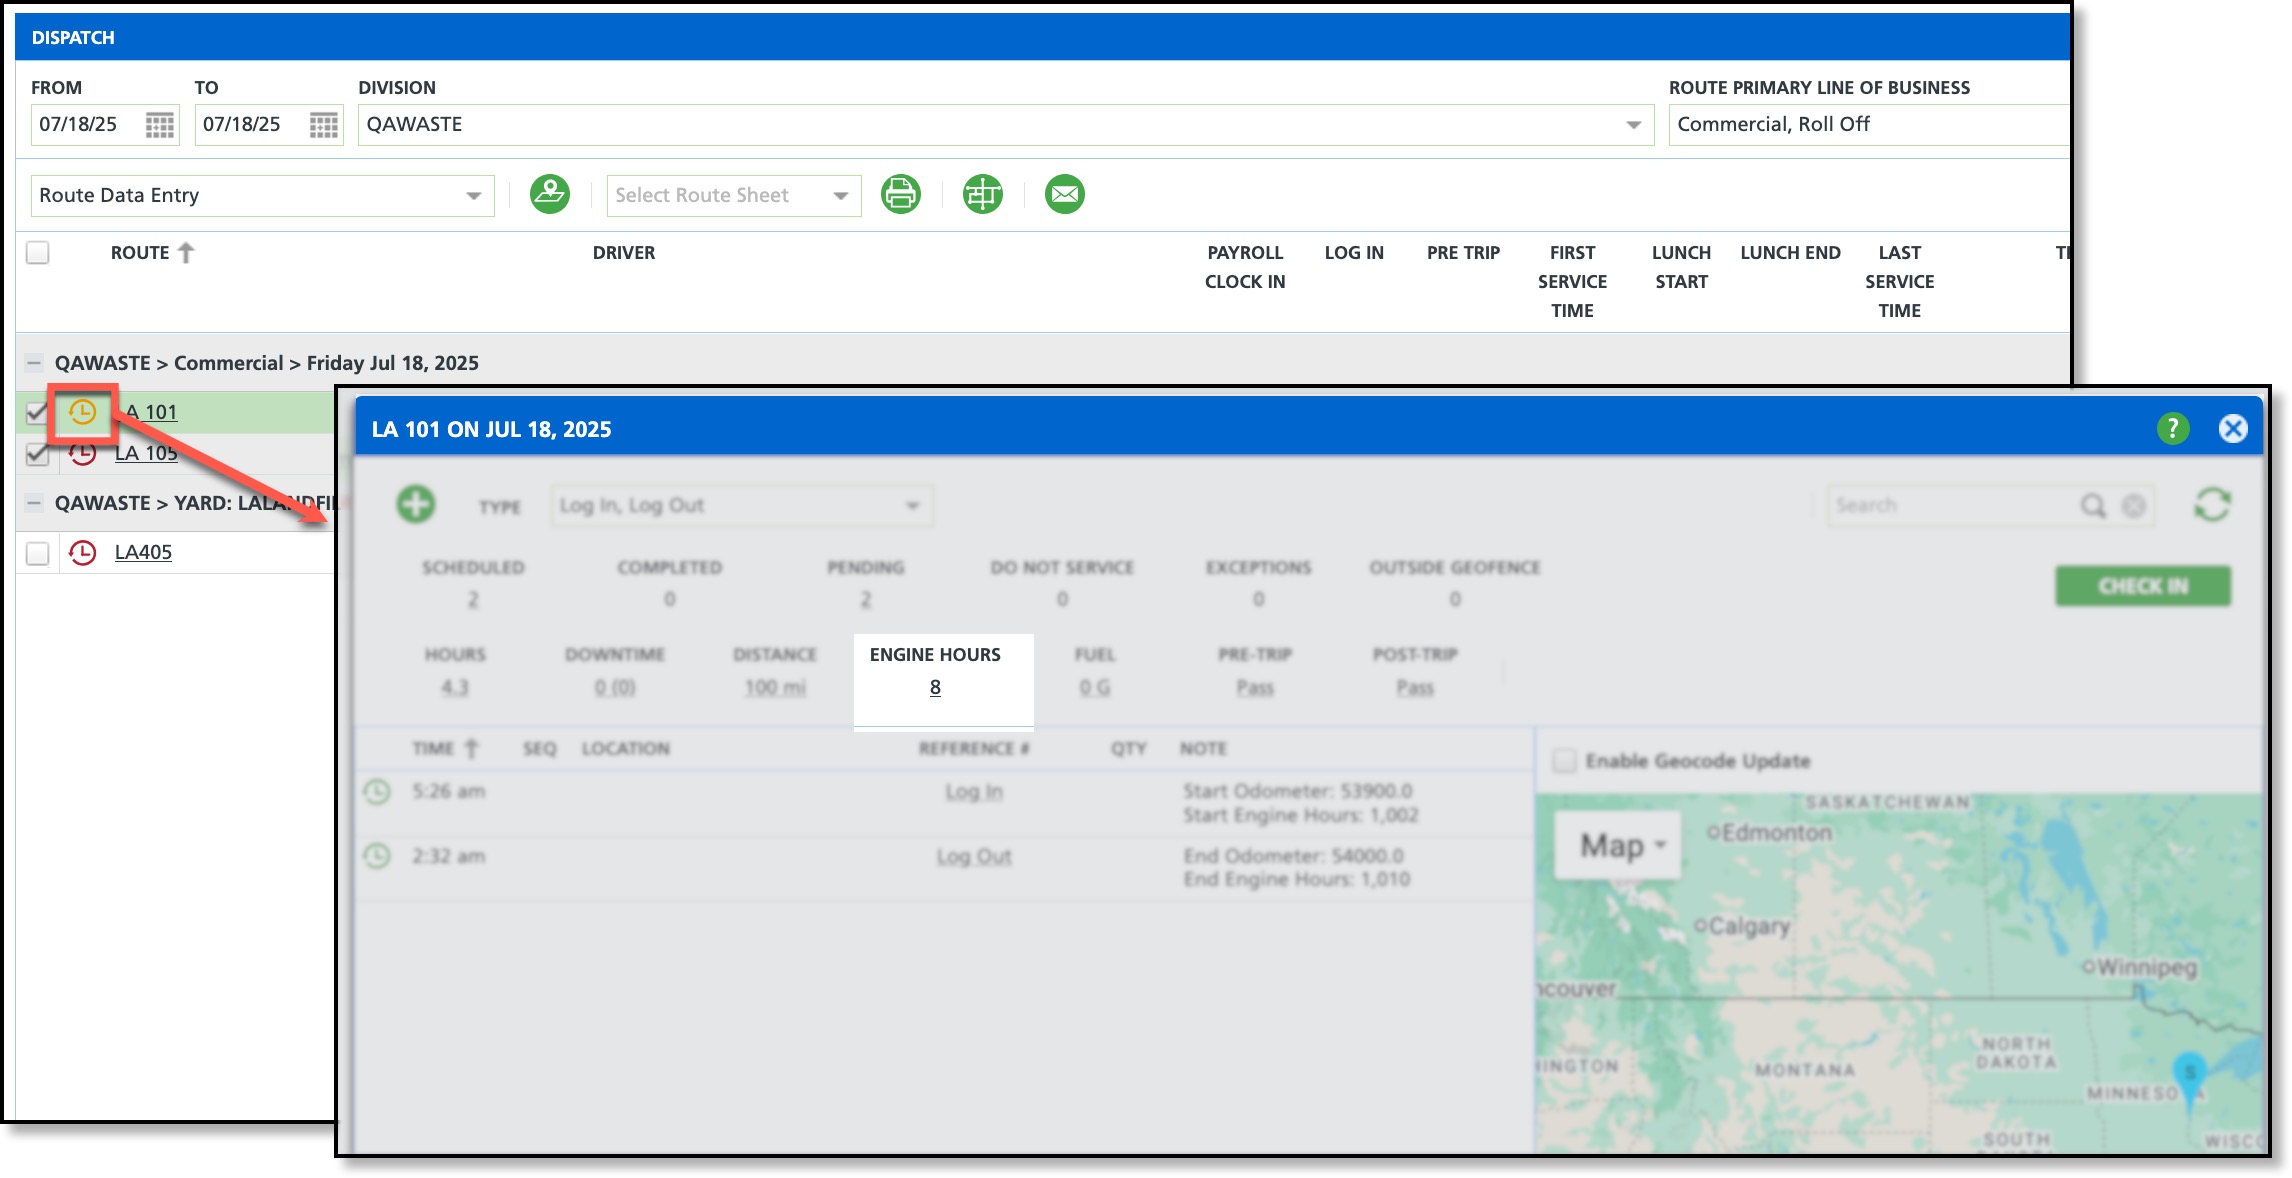This screenshot has height=1178, width=2292.
Task: Open the FROM date calendar picker
Action: [x=159, y=125]
